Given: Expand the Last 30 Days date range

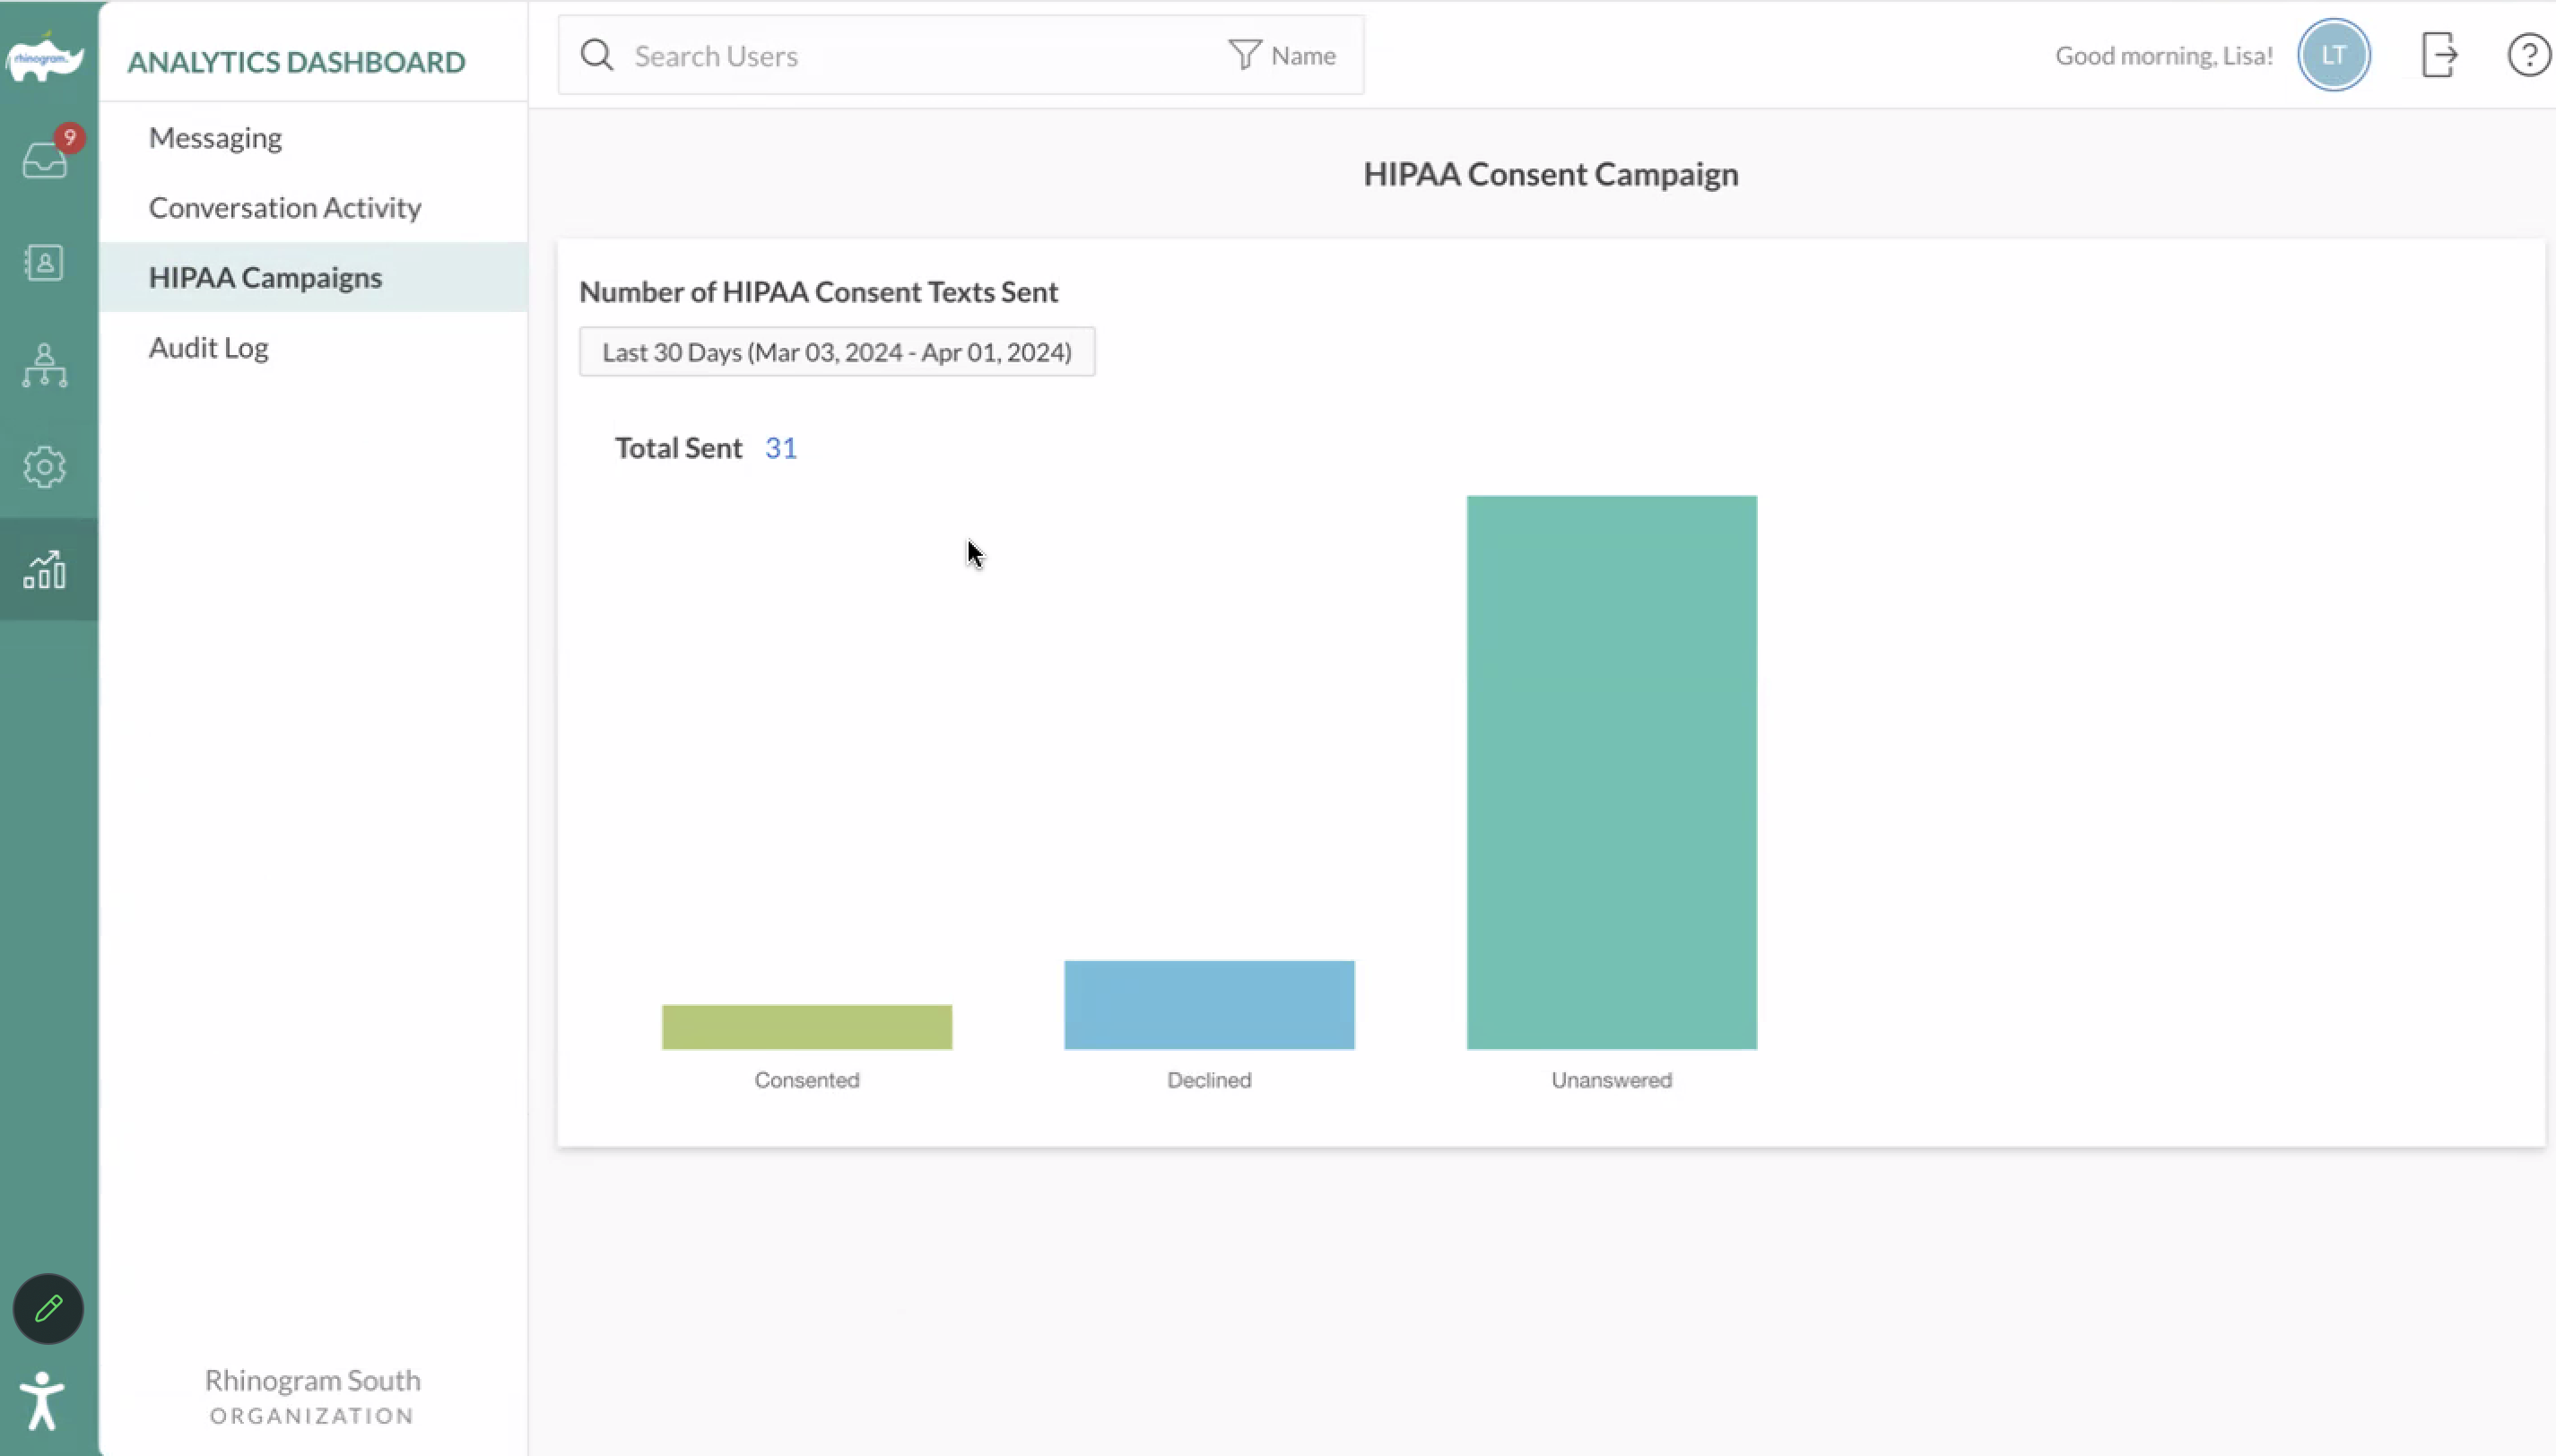Looking at the screenshot, I should click(x=836, y=352).
